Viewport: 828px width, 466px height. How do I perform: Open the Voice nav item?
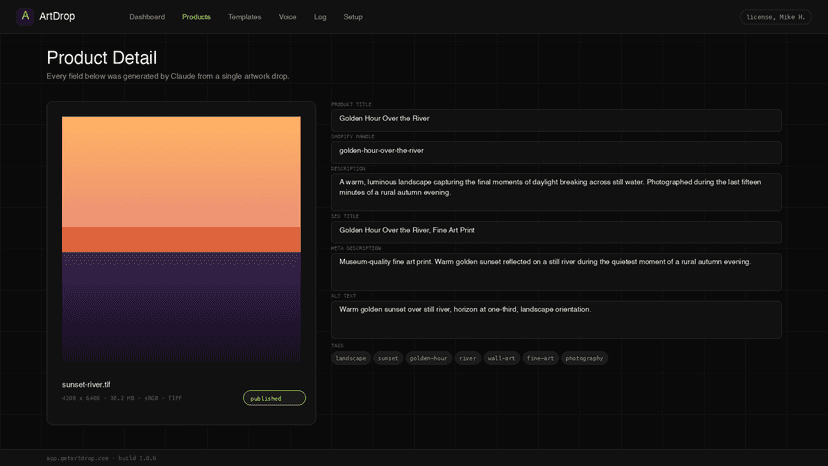tap(287, 17)
